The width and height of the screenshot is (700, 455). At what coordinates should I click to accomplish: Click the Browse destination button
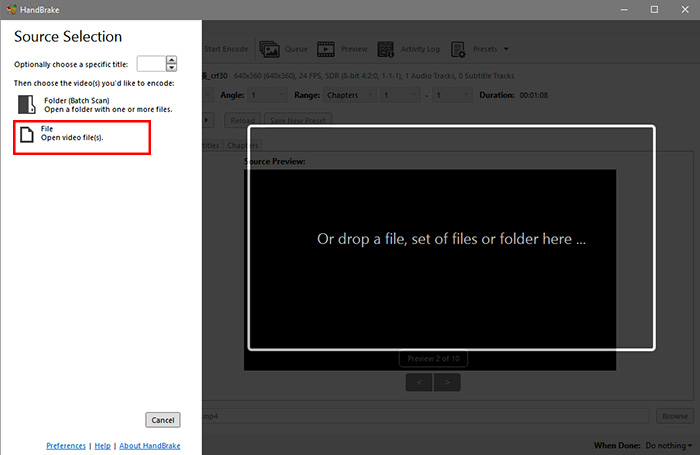[675, 416]
